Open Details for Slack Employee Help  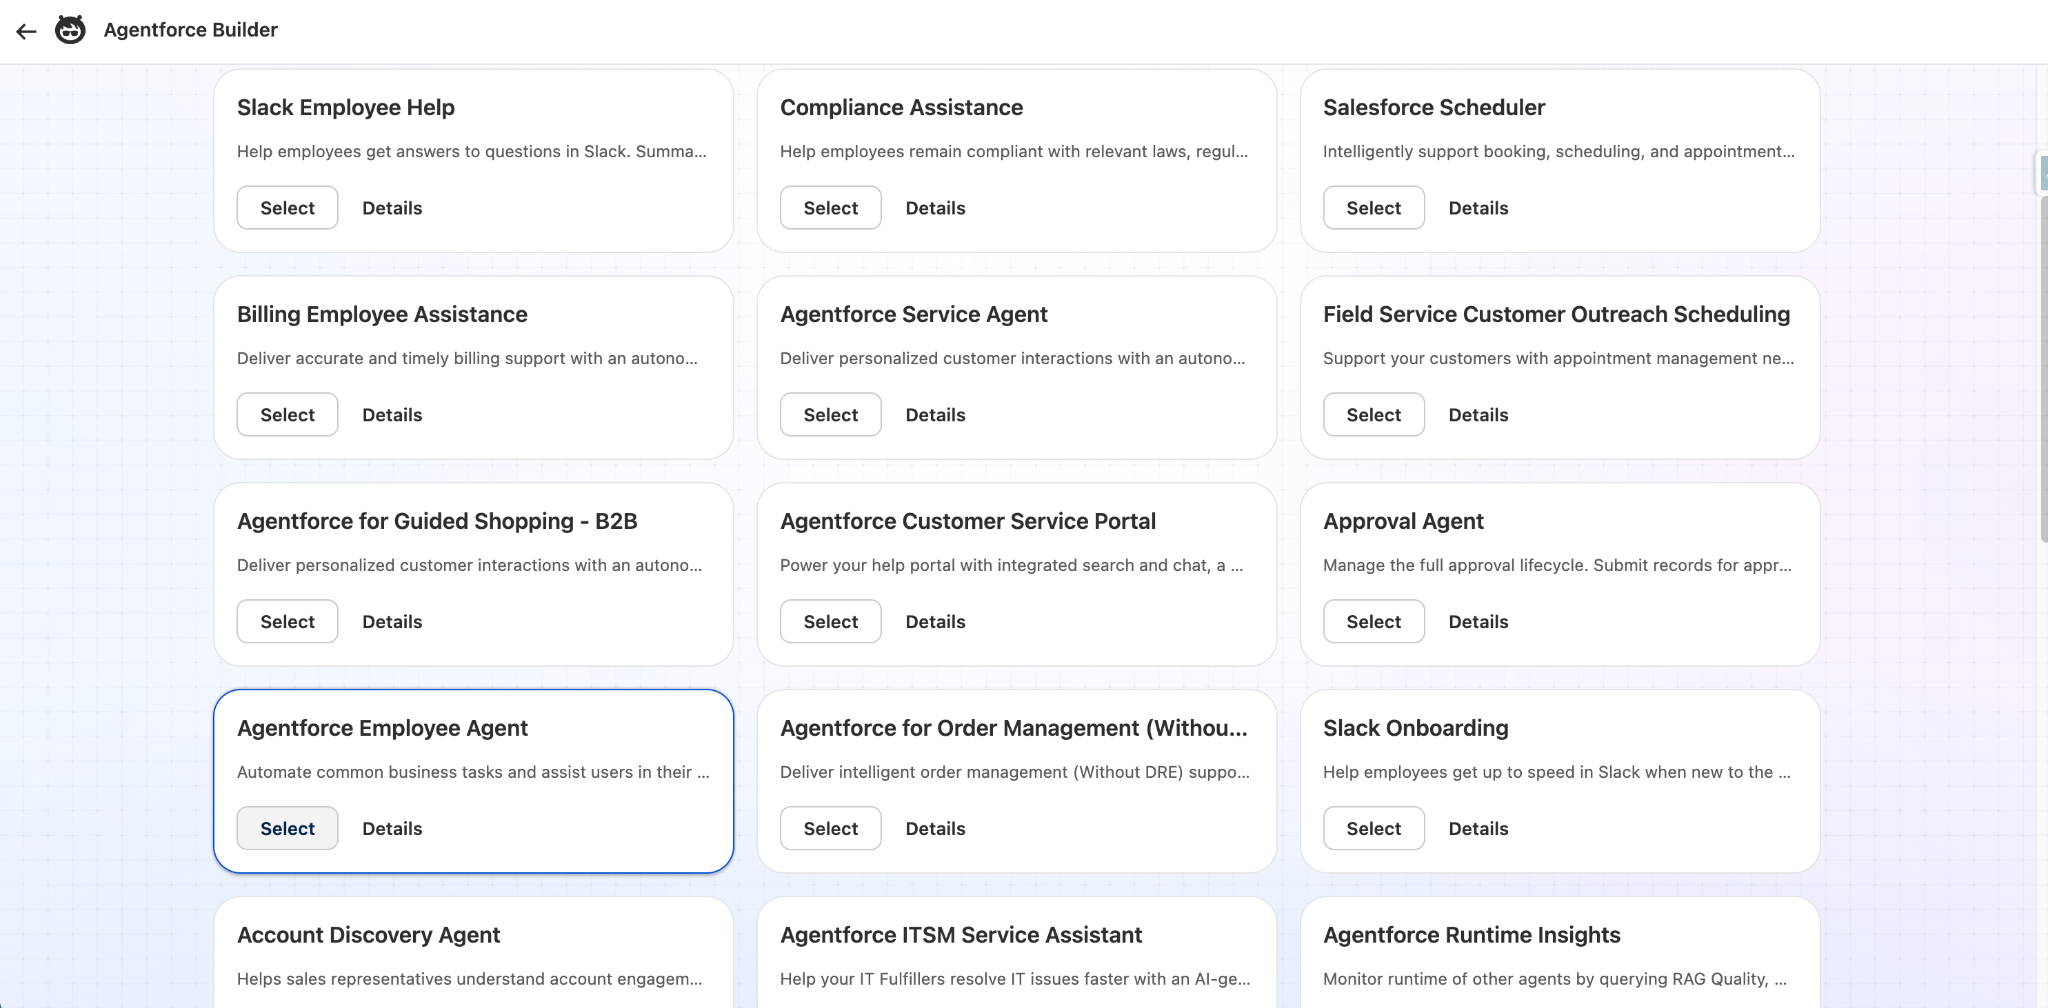(x=392, y=208)
